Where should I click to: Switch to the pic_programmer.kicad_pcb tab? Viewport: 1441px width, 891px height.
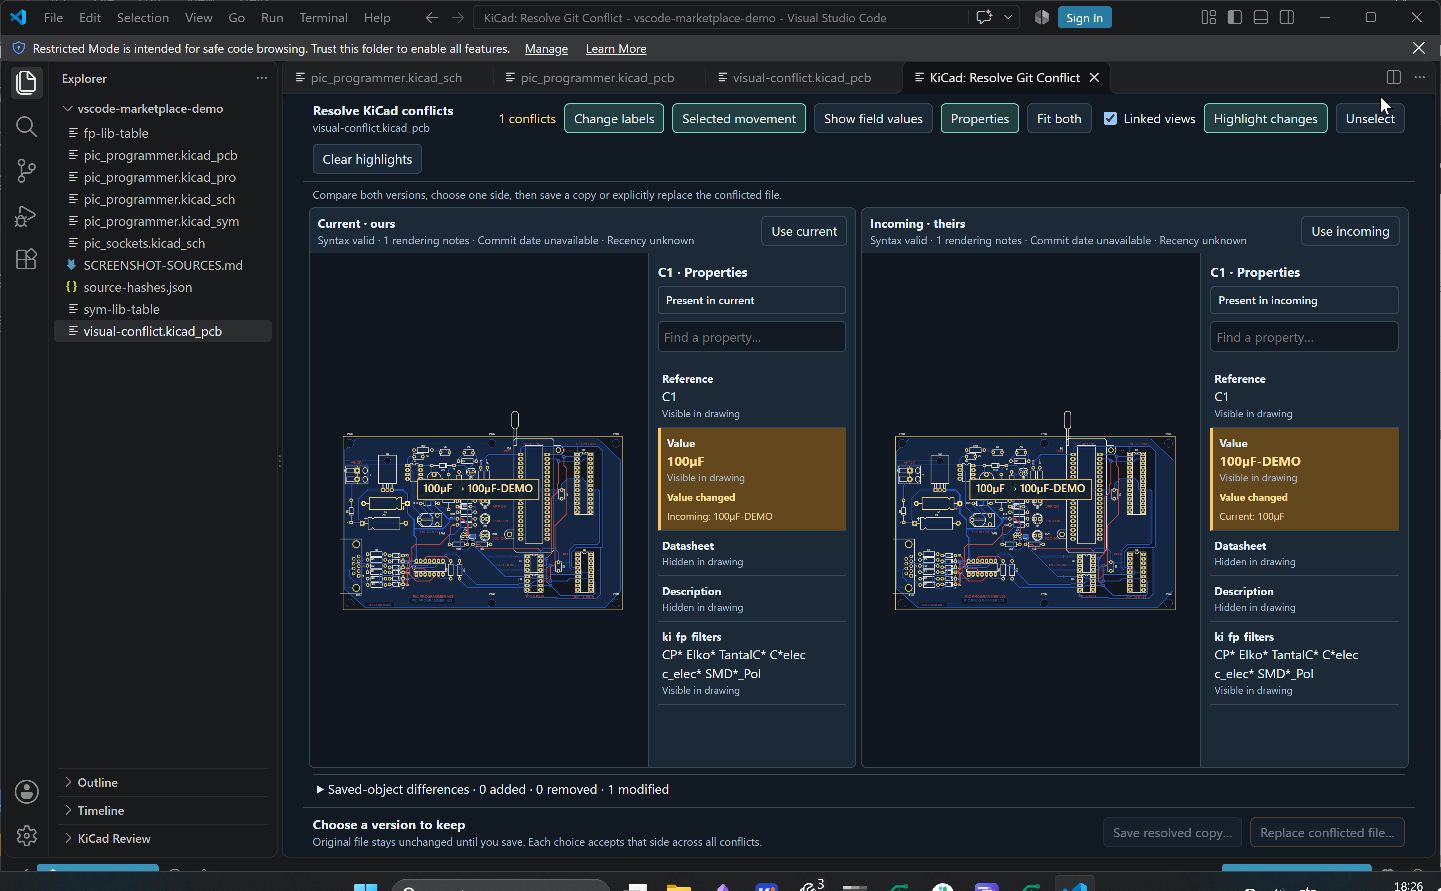(x=597, y=77)
